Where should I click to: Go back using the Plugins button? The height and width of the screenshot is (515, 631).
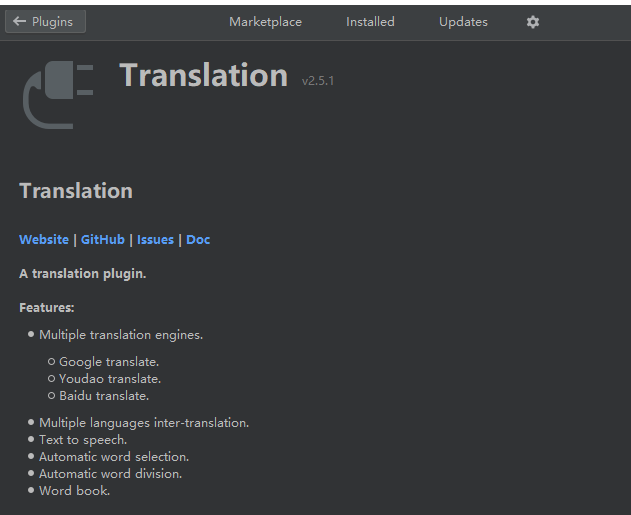(x=45, y=22)
